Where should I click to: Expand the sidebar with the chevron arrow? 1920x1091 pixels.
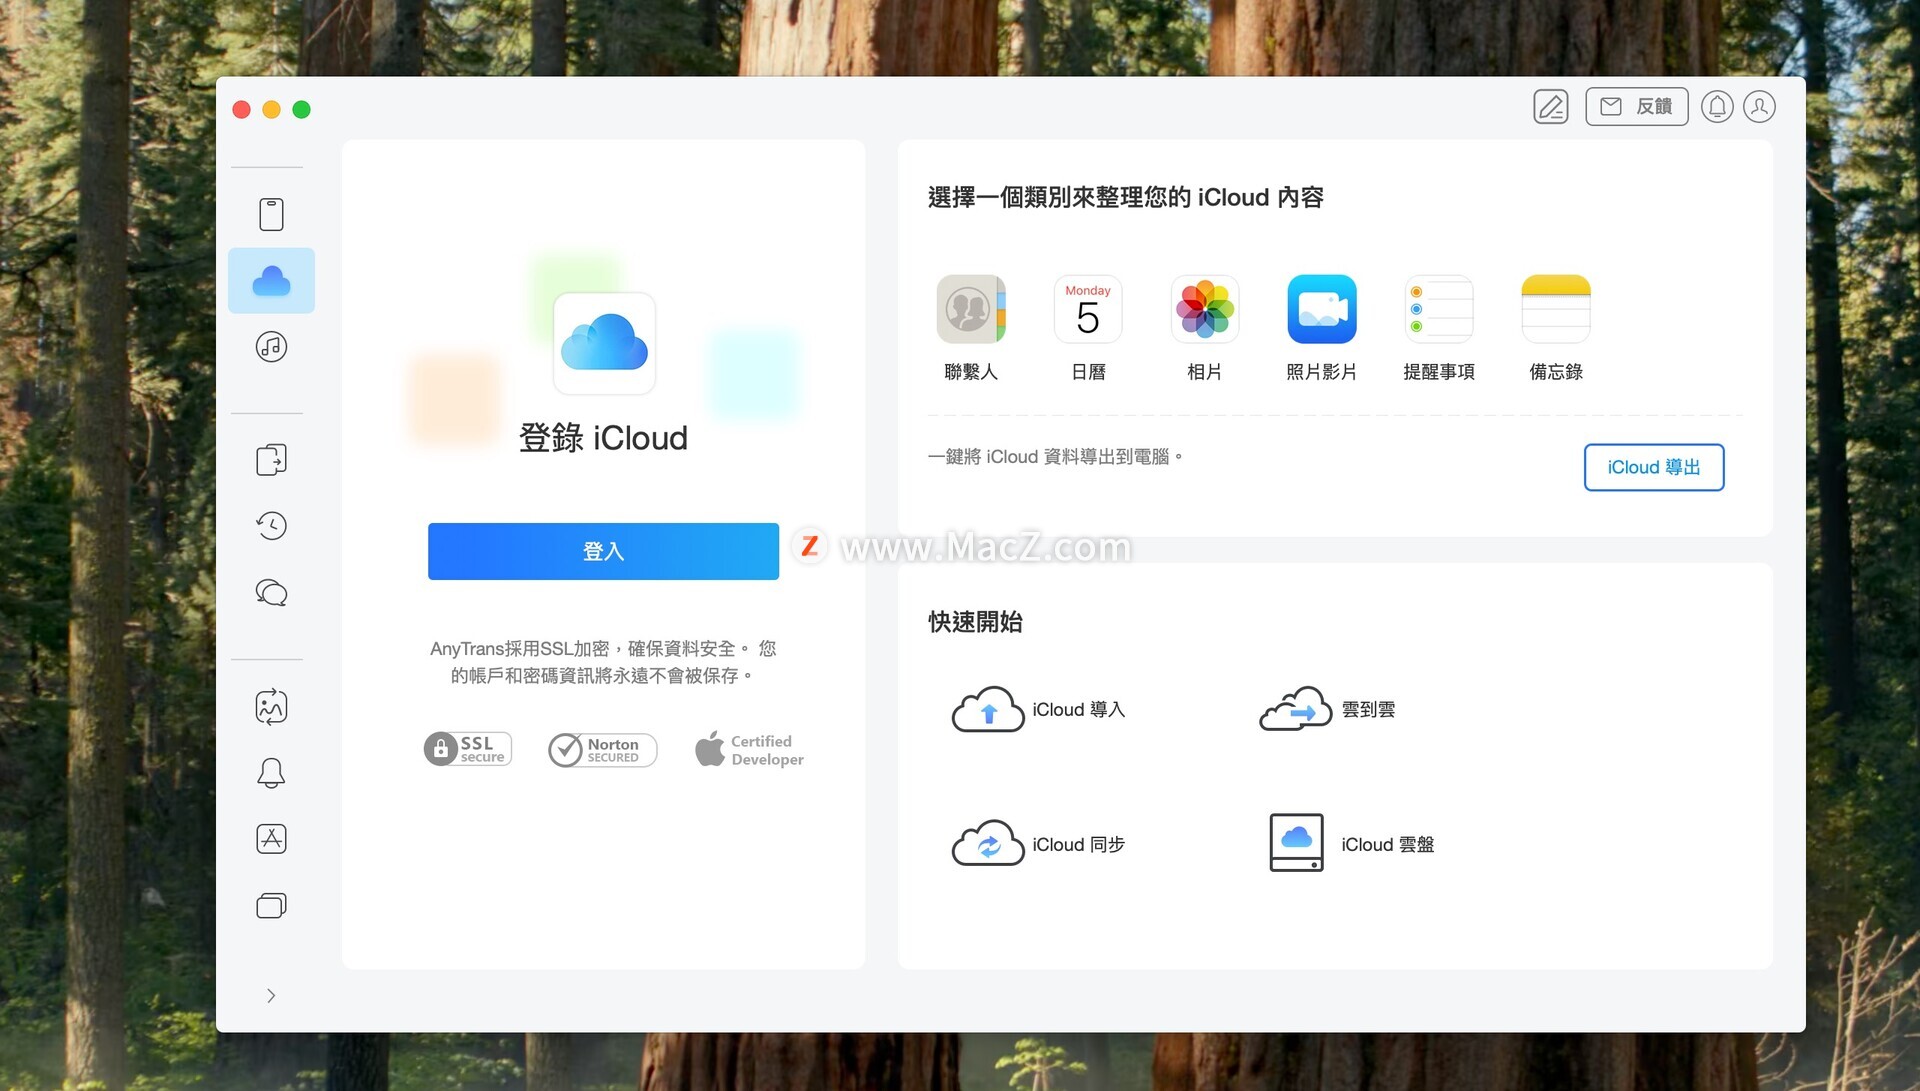[271, 996]
